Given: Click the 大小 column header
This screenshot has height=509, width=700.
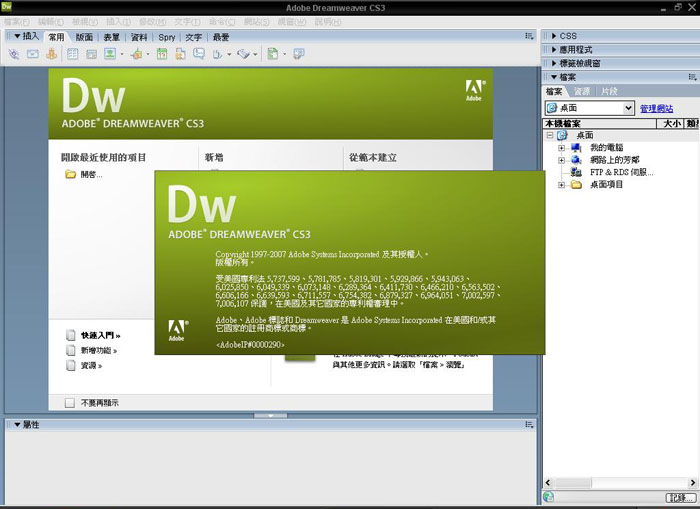Looking at the screenshot, I should click(671, 123).
